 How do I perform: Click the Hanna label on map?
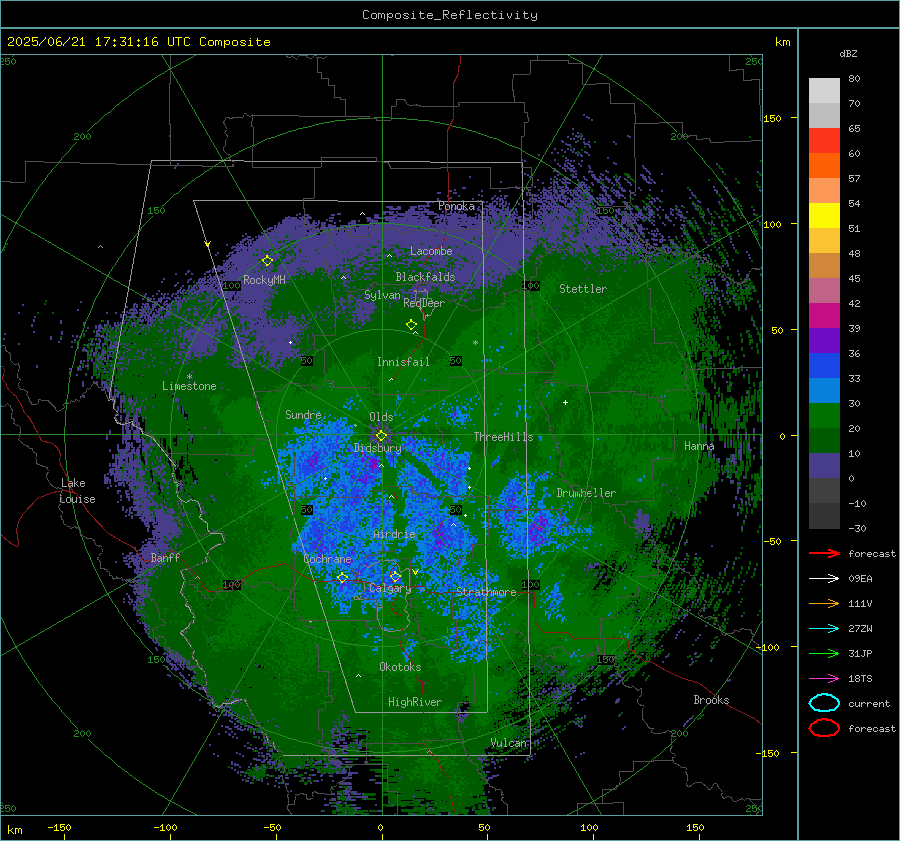tap(699, 445)
